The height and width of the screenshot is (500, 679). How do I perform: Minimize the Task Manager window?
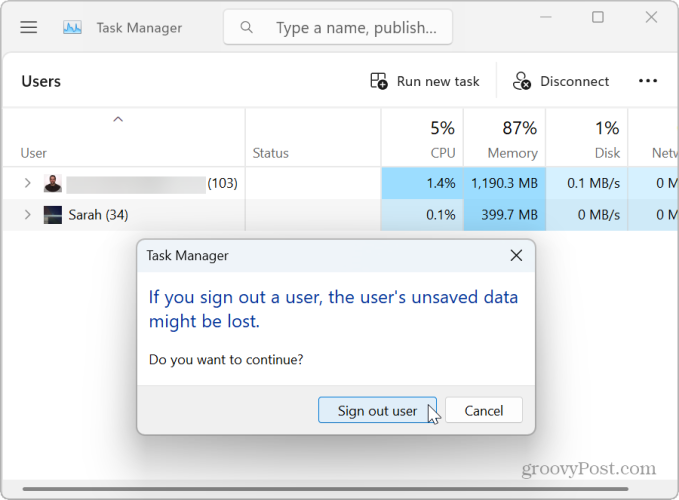pyautogui.click(x=546, y=17)
